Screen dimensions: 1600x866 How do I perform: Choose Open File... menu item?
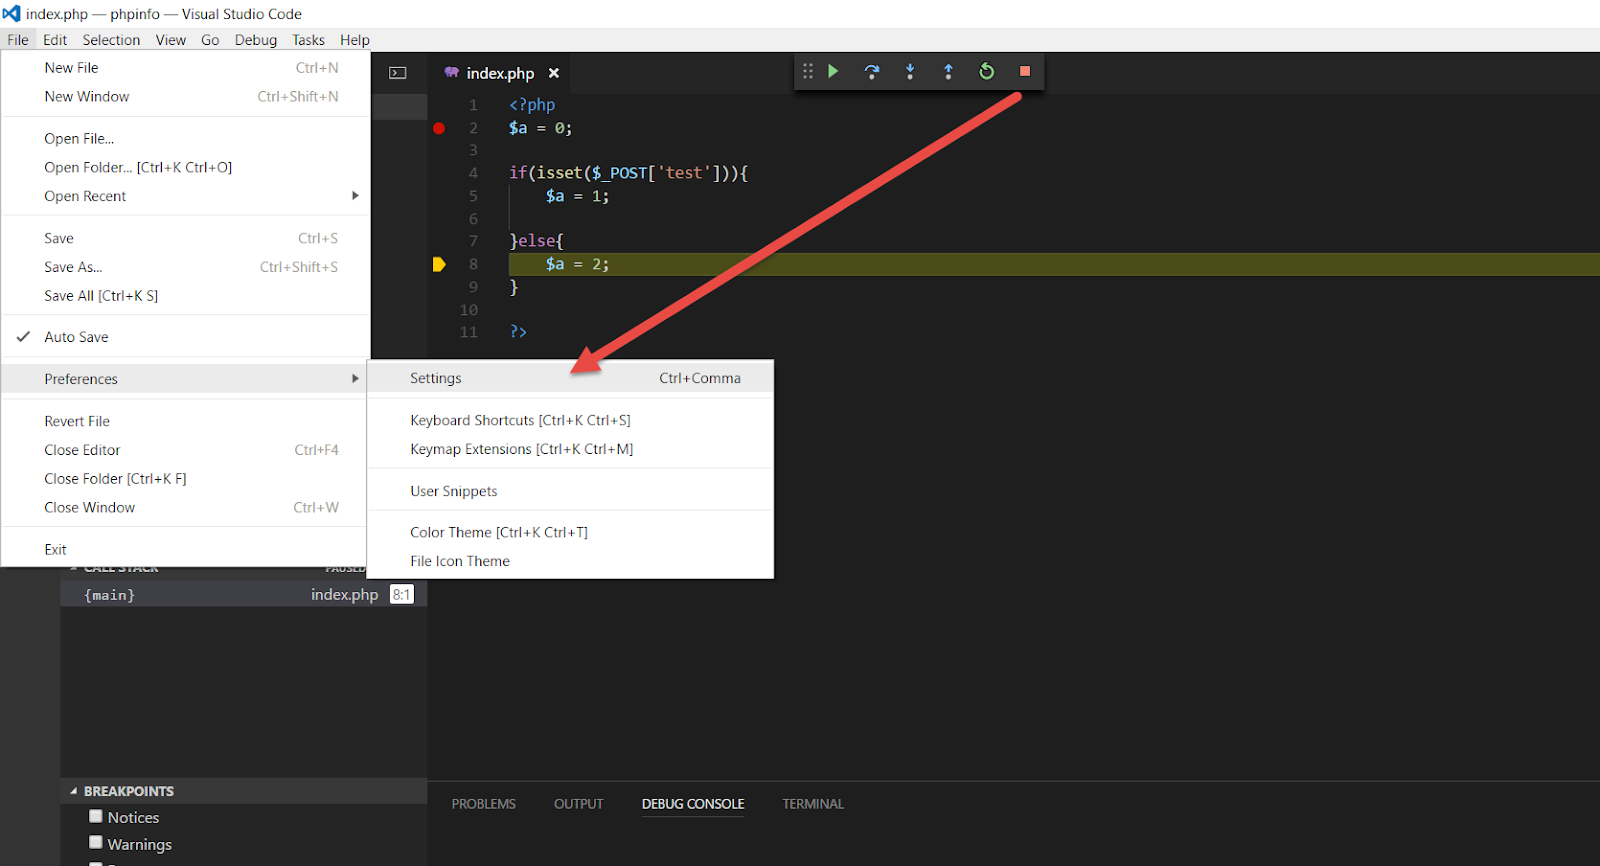(186, 139)
